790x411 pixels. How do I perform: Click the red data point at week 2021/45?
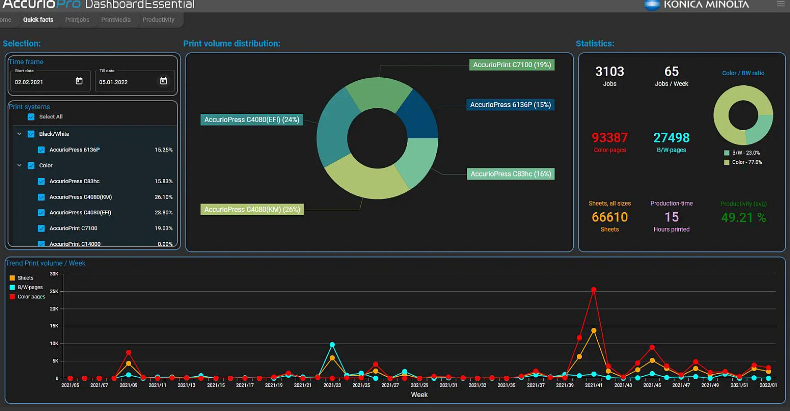point(652,348)
